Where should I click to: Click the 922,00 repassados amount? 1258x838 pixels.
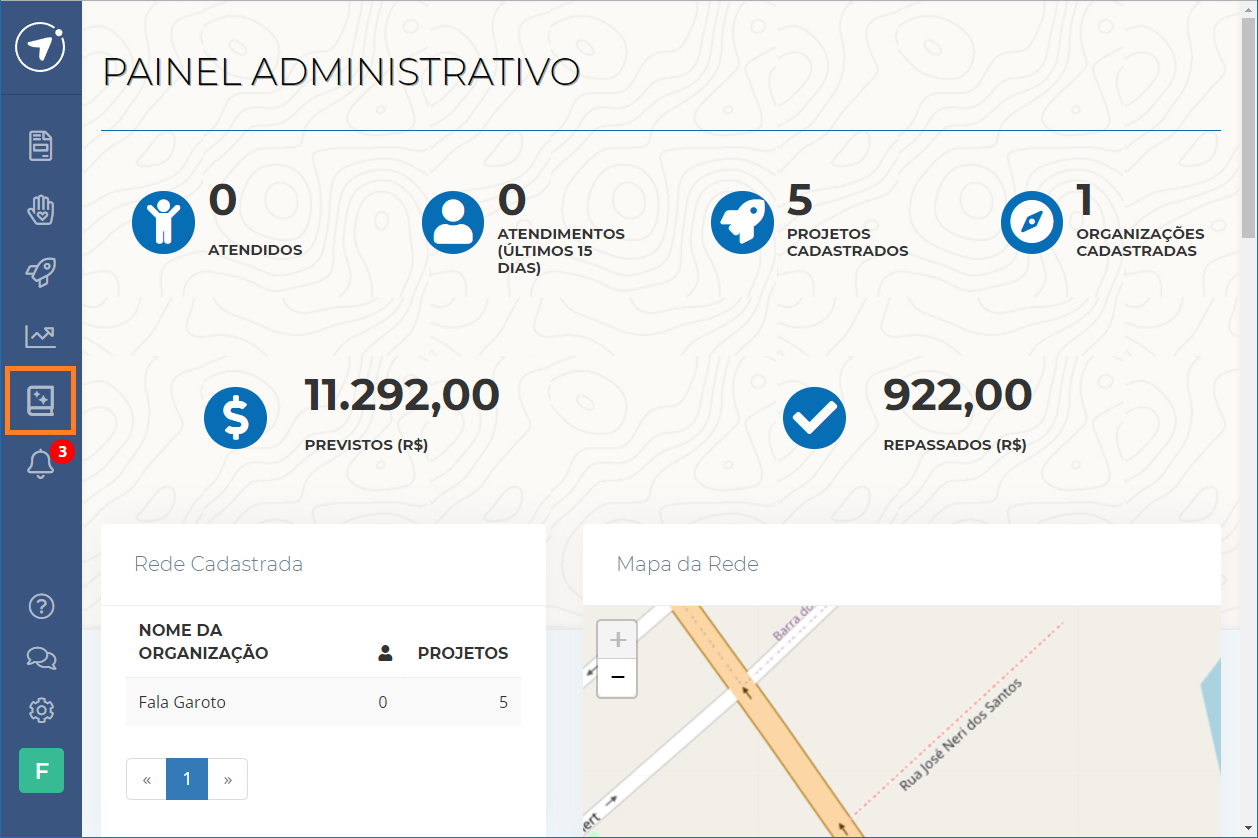click(x=958, y=395)
